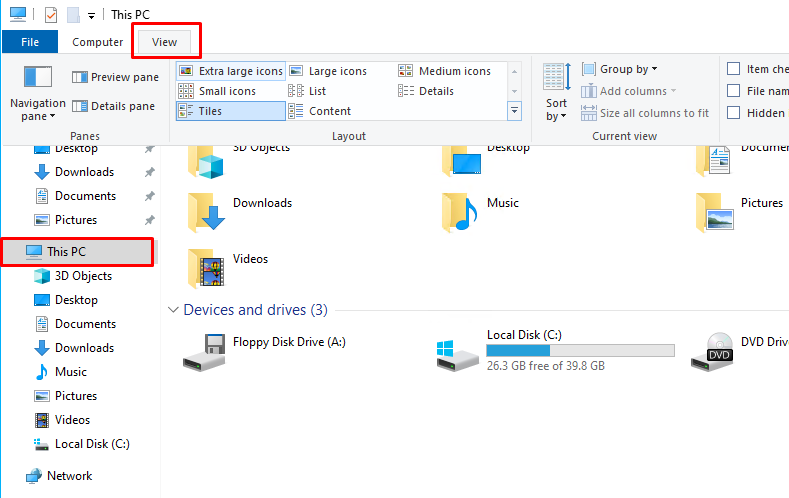This screenshot has width=789, height=498.
Task: Open the Add columns dropdown
Action: tap(628, 91)
